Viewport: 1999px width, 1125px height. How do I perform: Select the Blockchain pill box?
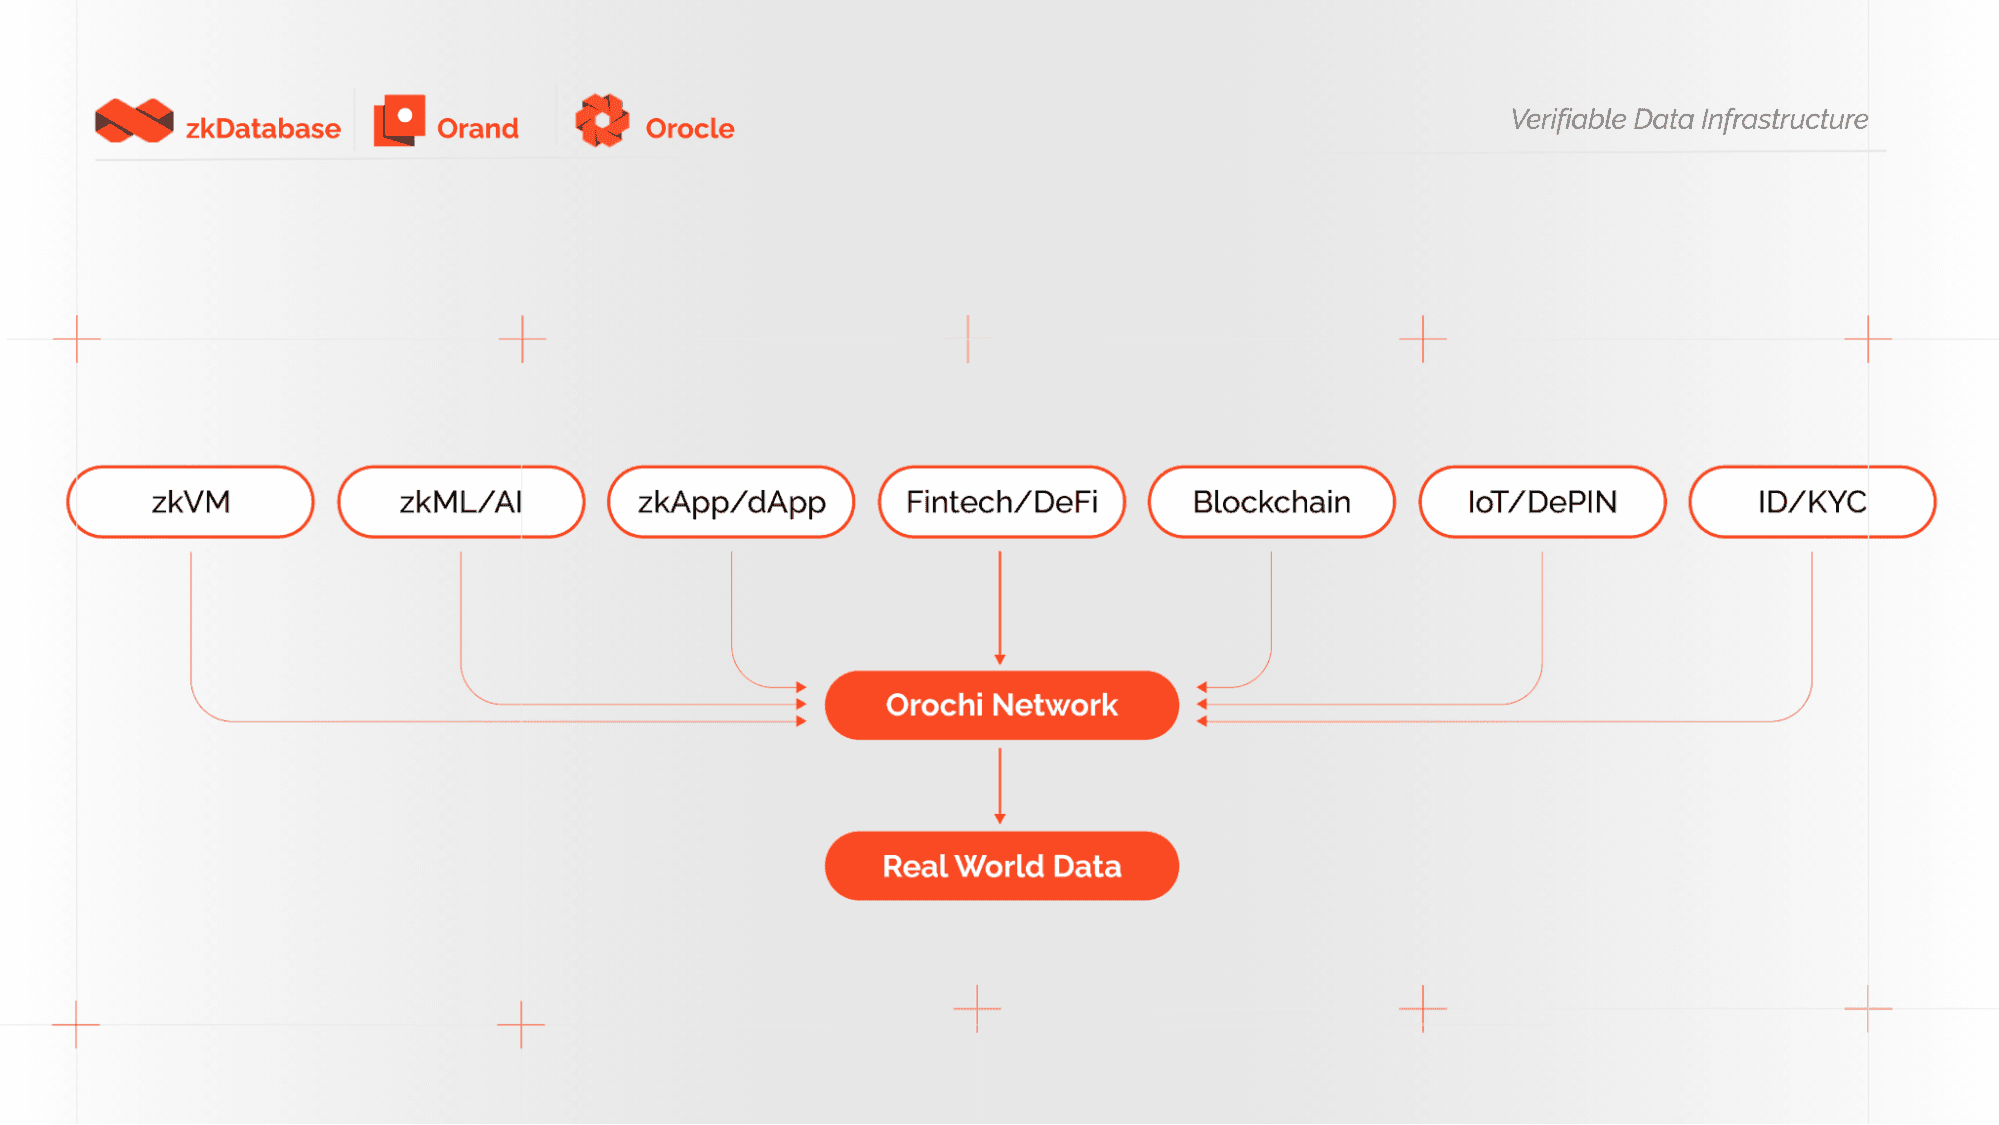click(1271, 502)
